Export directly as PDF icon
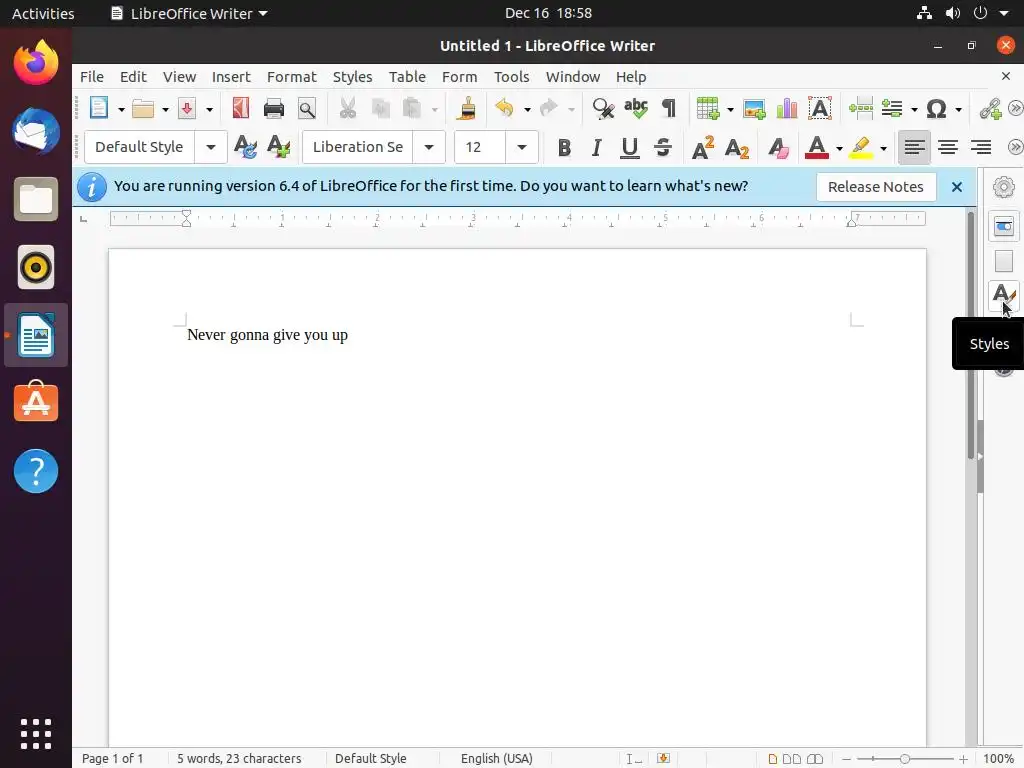The image size is (1024, 768). [240, 108]
